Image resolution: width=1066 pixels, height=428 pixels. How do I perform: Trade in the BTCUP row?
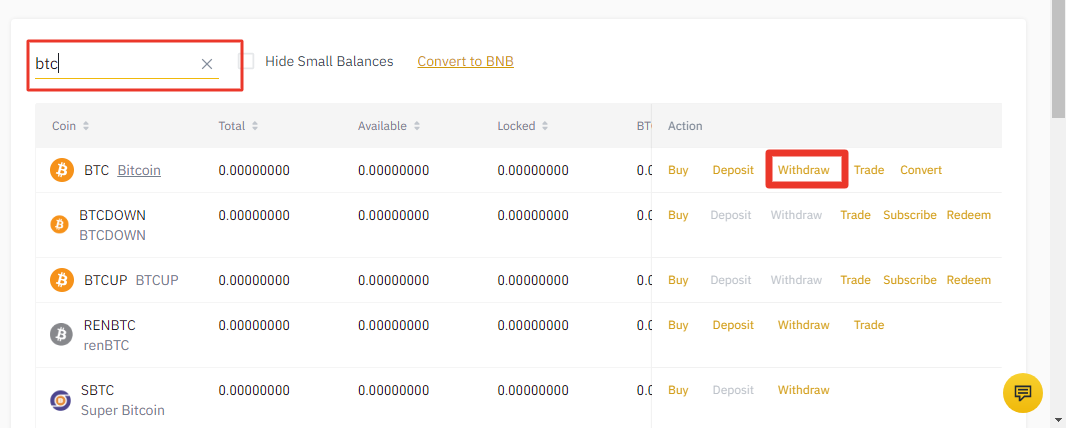point(855,280)
